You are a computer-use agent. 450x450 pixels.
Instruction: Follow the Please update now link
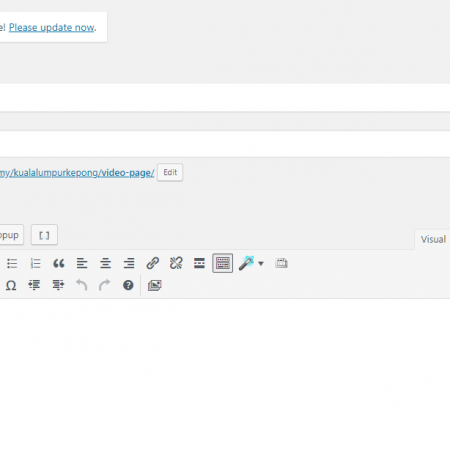point(52,27)
